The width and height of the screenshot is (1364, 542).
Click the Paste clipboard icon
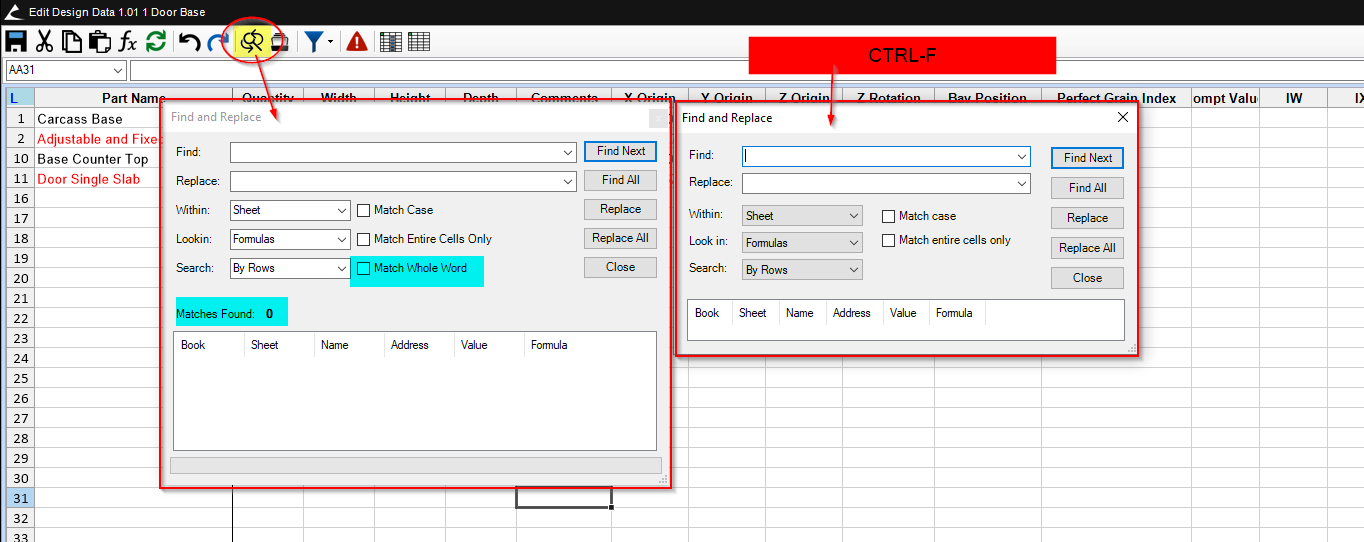pyautogui.click(x=99, y=41)
